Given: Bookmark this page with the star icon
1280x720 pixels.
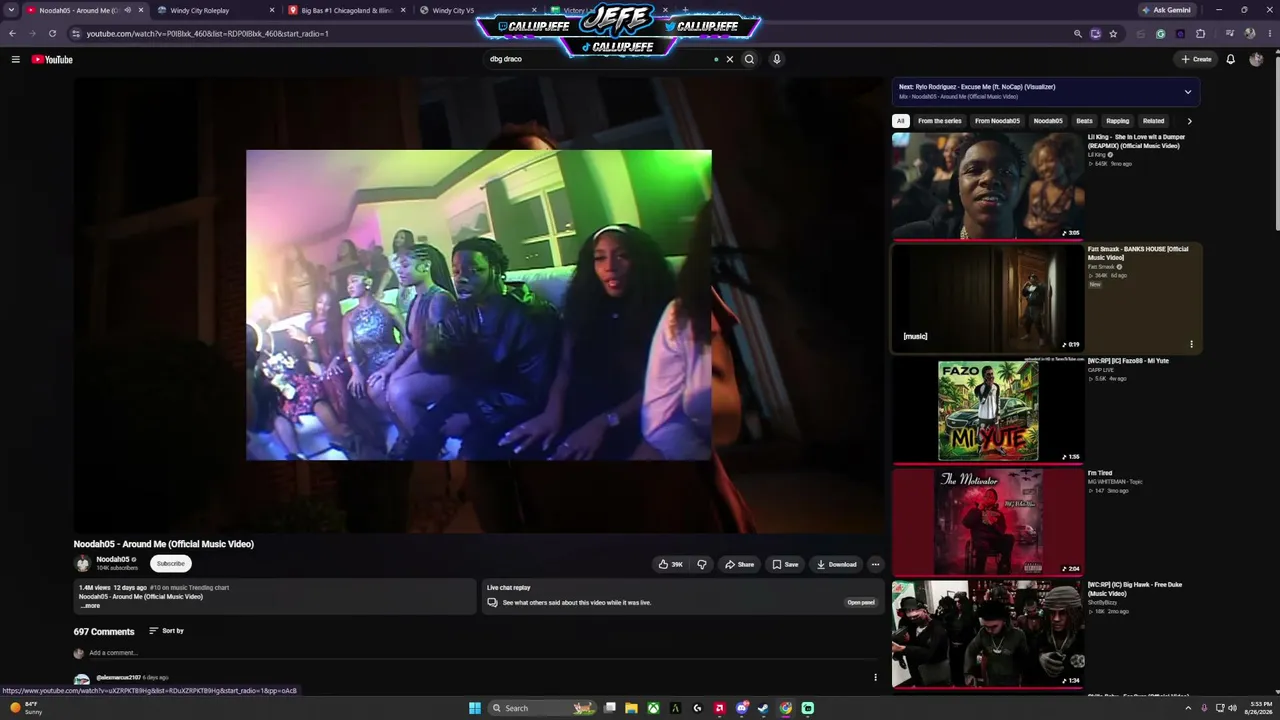Looking at the screenshot, I should click(x=1113, y=33).
